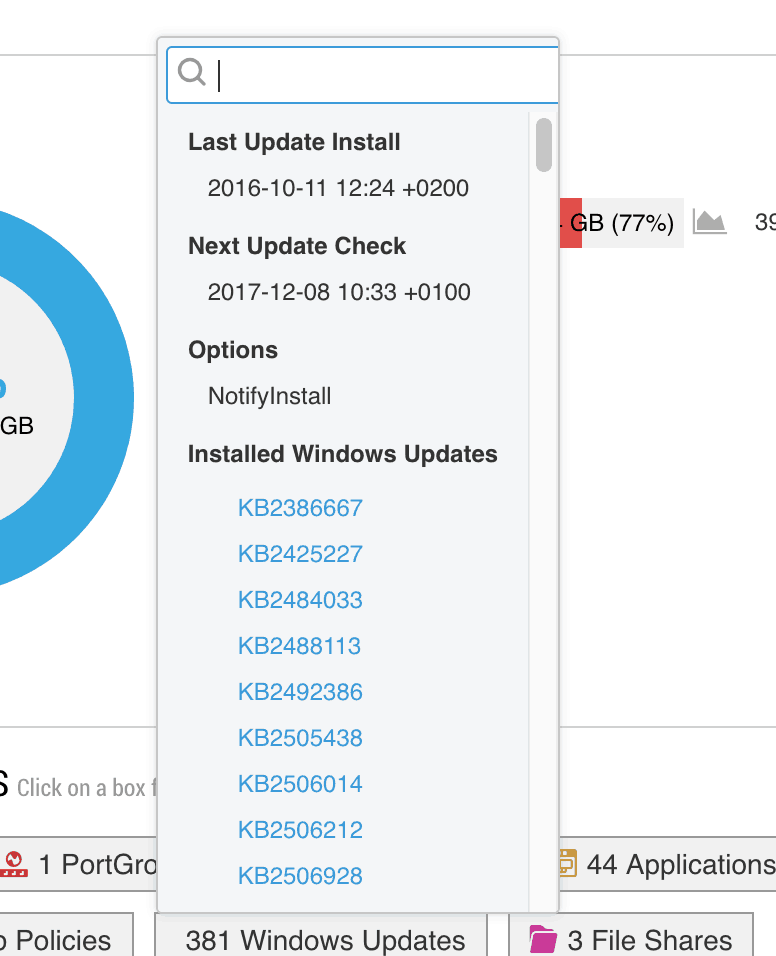Image resolution: width=776 pixels, height=956 pixels.
Task: Click the Applications box icon
Action: [568, 863]
